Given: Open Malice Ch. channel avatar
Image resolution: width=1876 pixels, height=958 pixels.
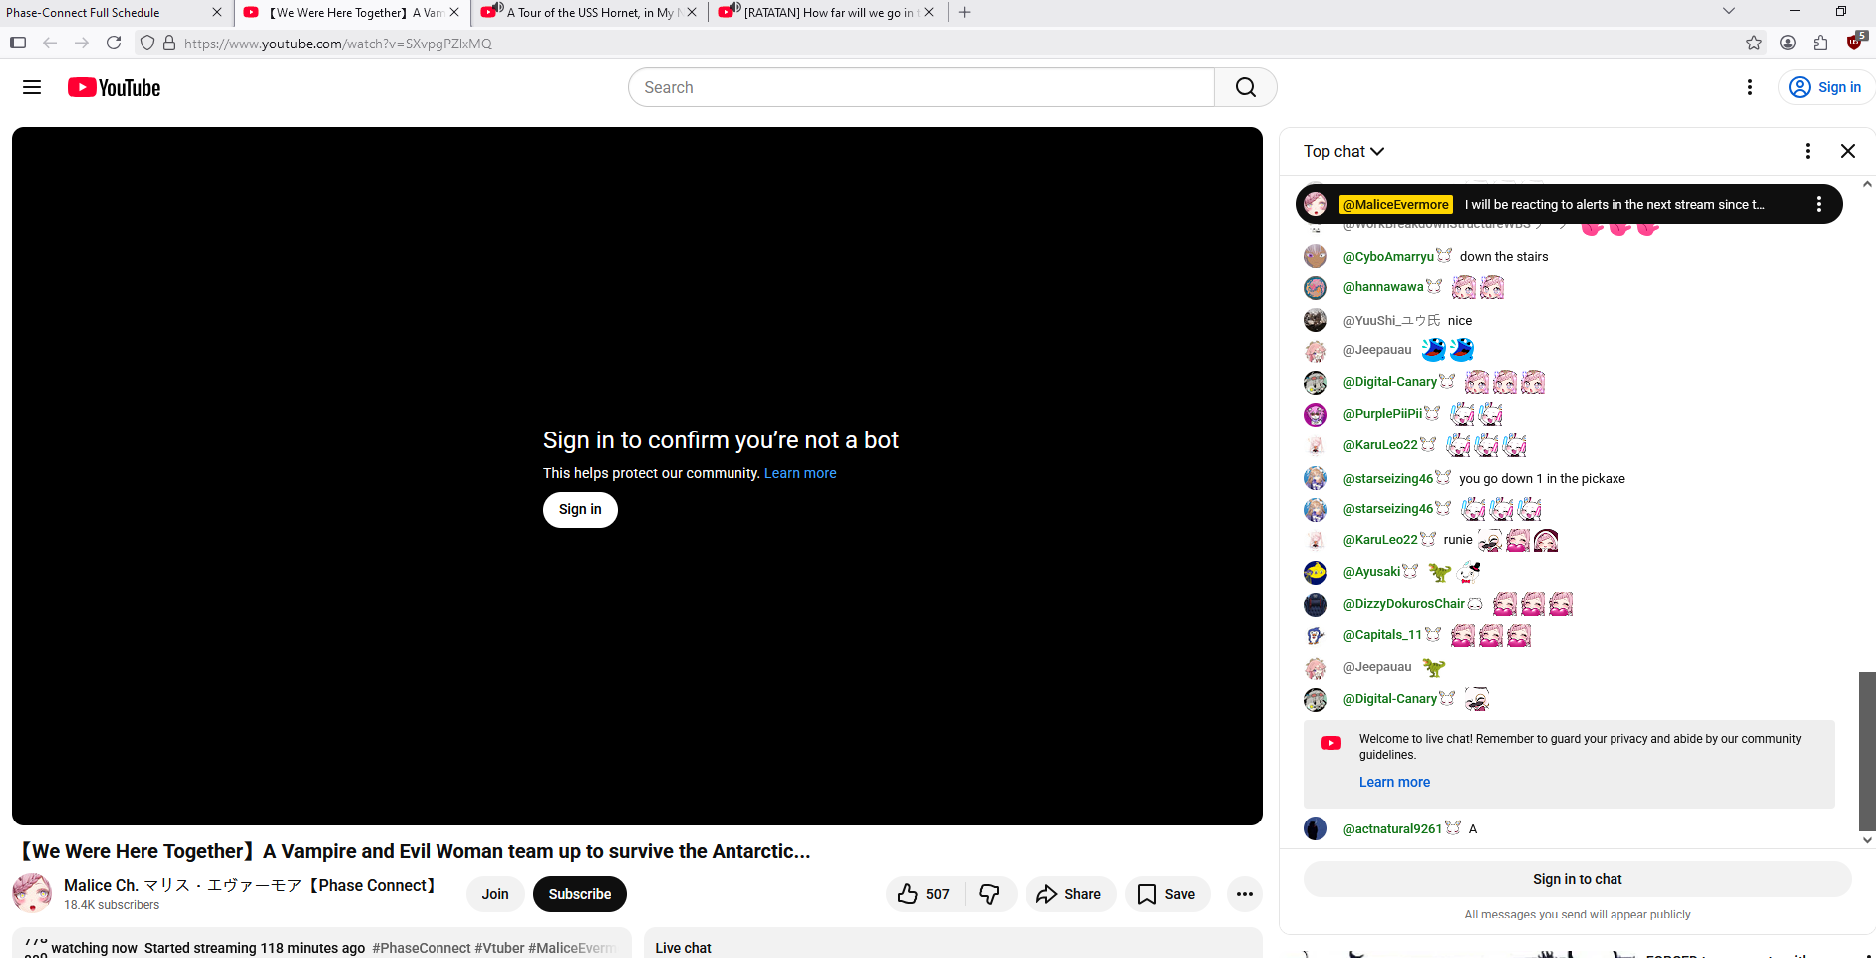Looking at the screenshot, I should 32,893.
